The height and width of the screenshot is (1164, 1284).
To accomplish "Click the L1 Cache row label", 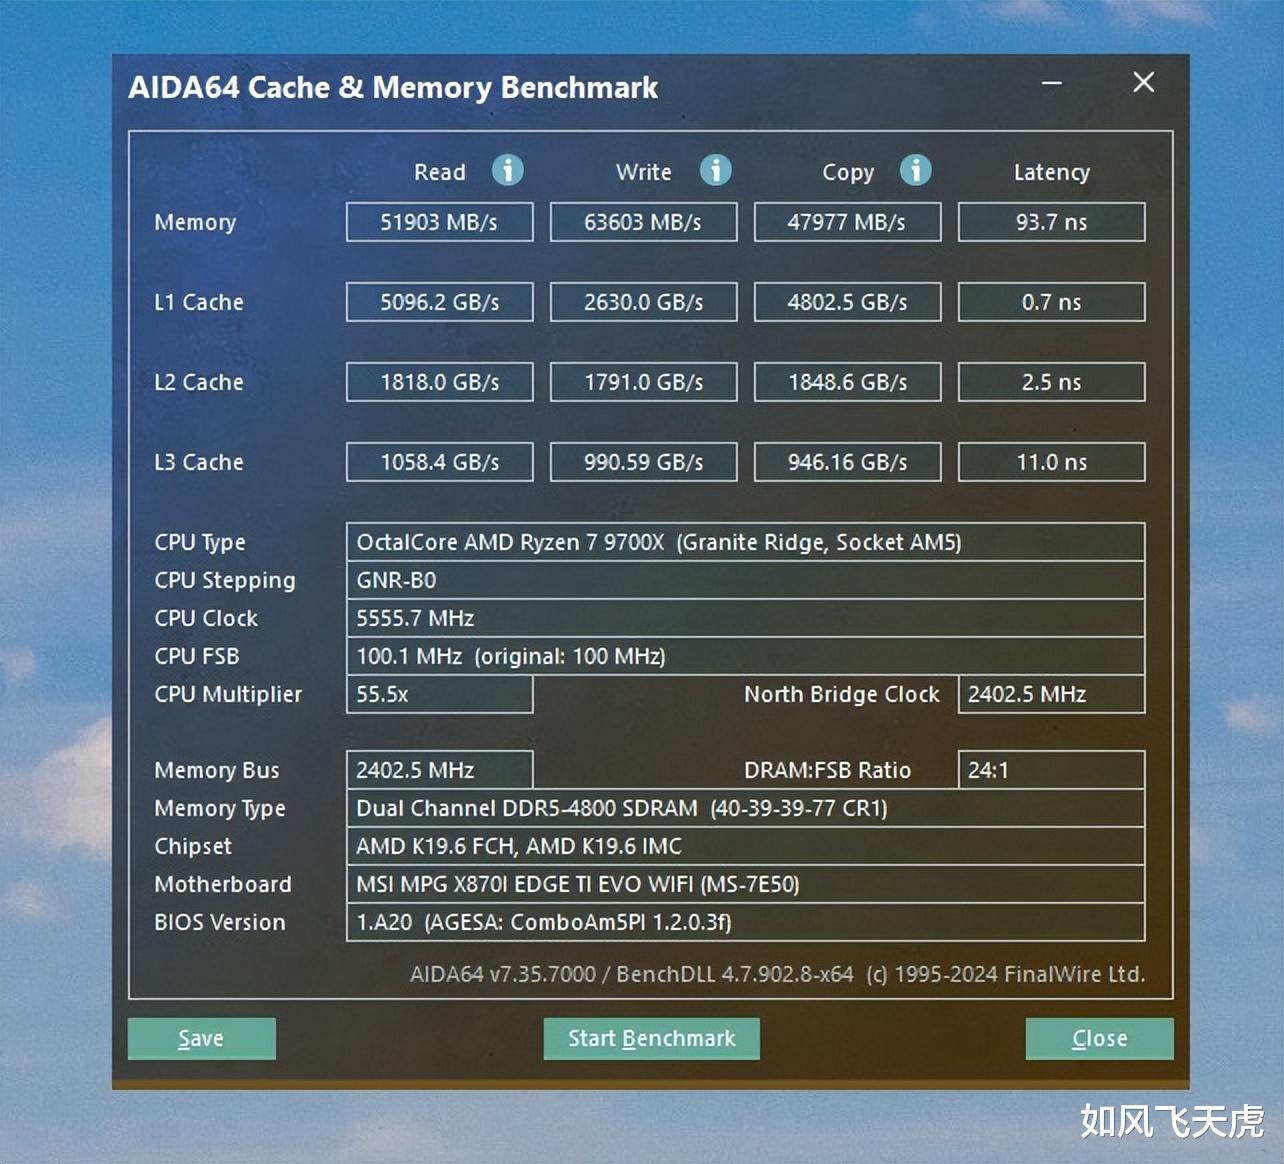I will 199,302.
